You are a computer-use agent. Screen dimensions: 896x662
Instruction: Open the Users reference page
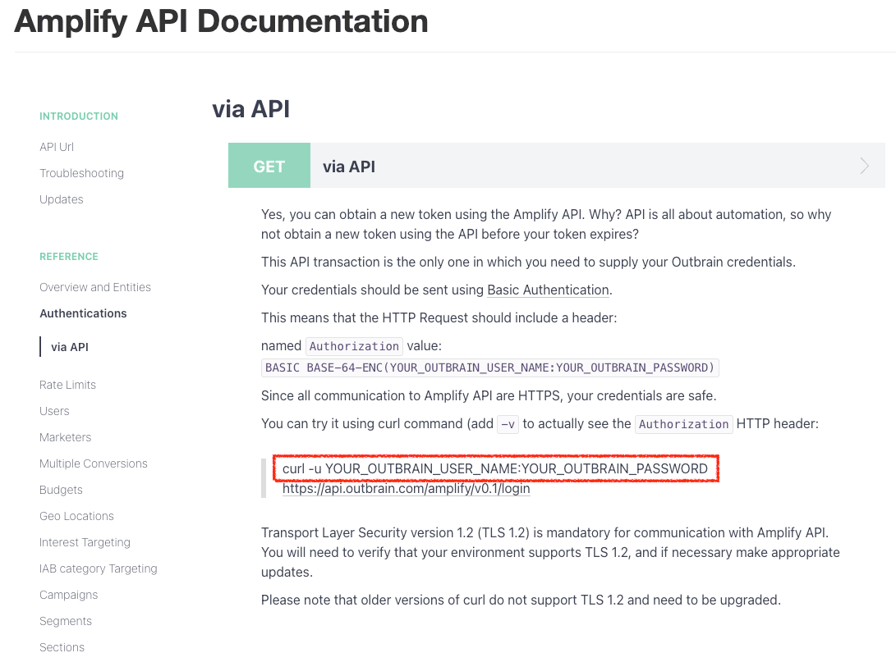54,411
